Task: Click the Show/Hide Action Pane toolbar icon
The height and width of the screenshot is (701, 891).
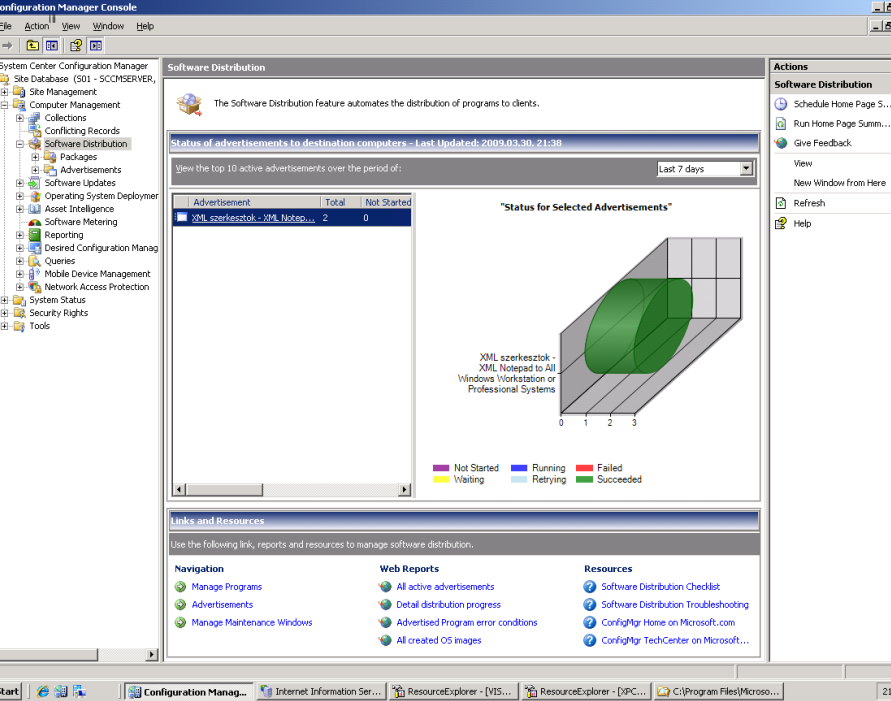Action: [x=96, y=45]
